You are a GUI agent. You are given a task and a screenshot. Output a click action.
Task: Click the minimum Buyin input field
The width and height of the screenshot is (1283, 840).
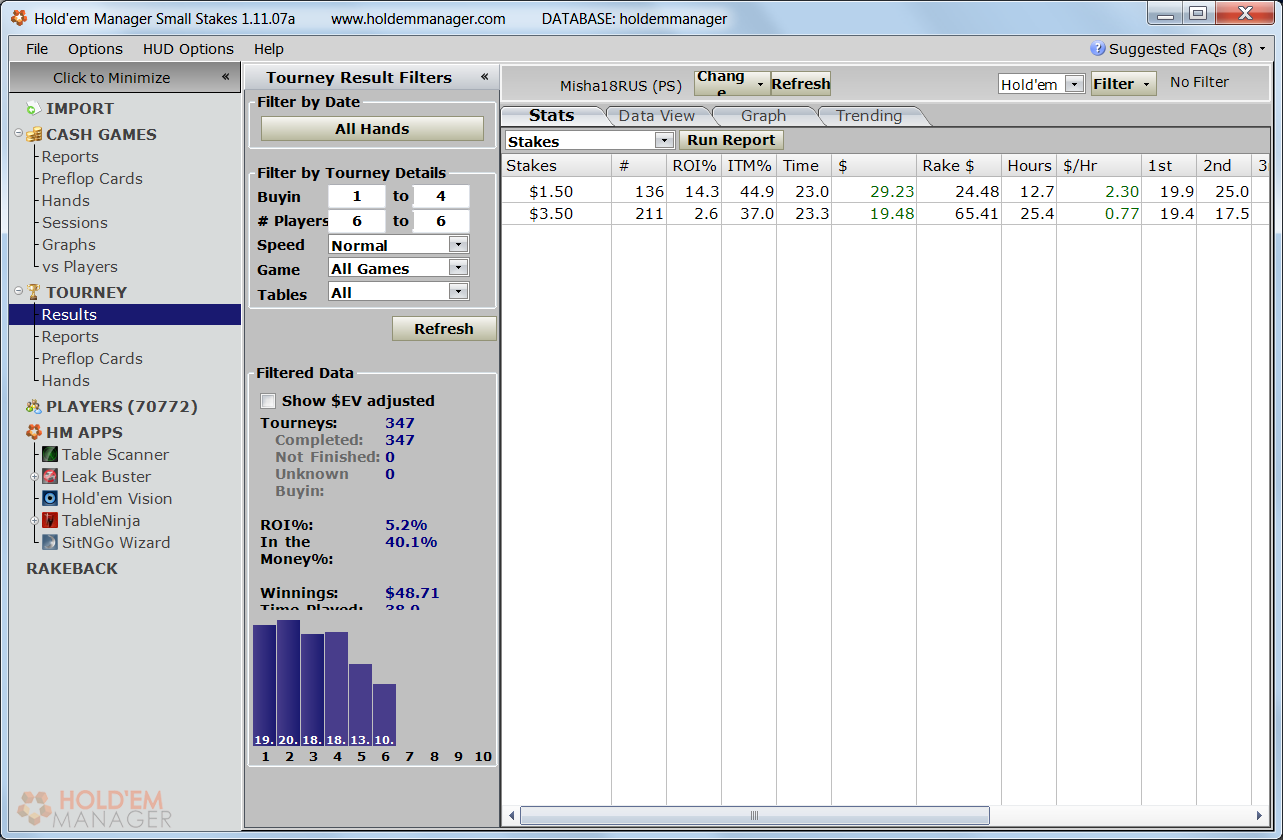point(356,197)
